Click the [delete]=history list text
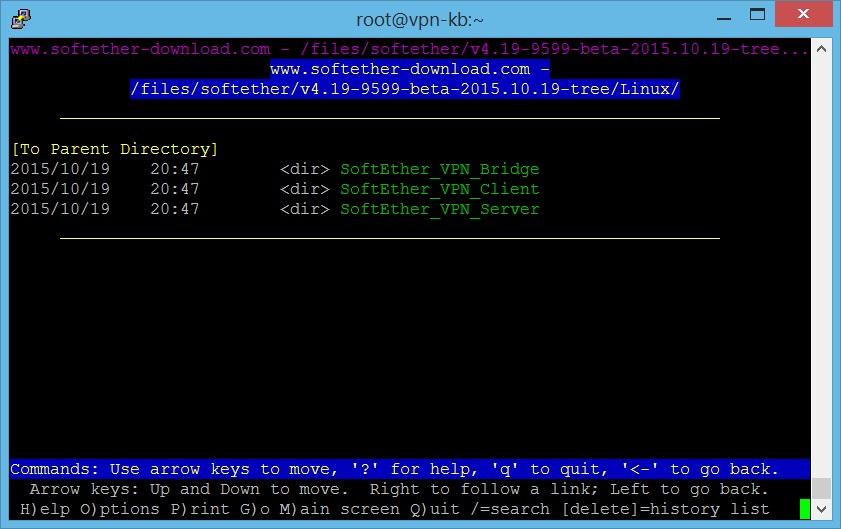 click(665, 509)
